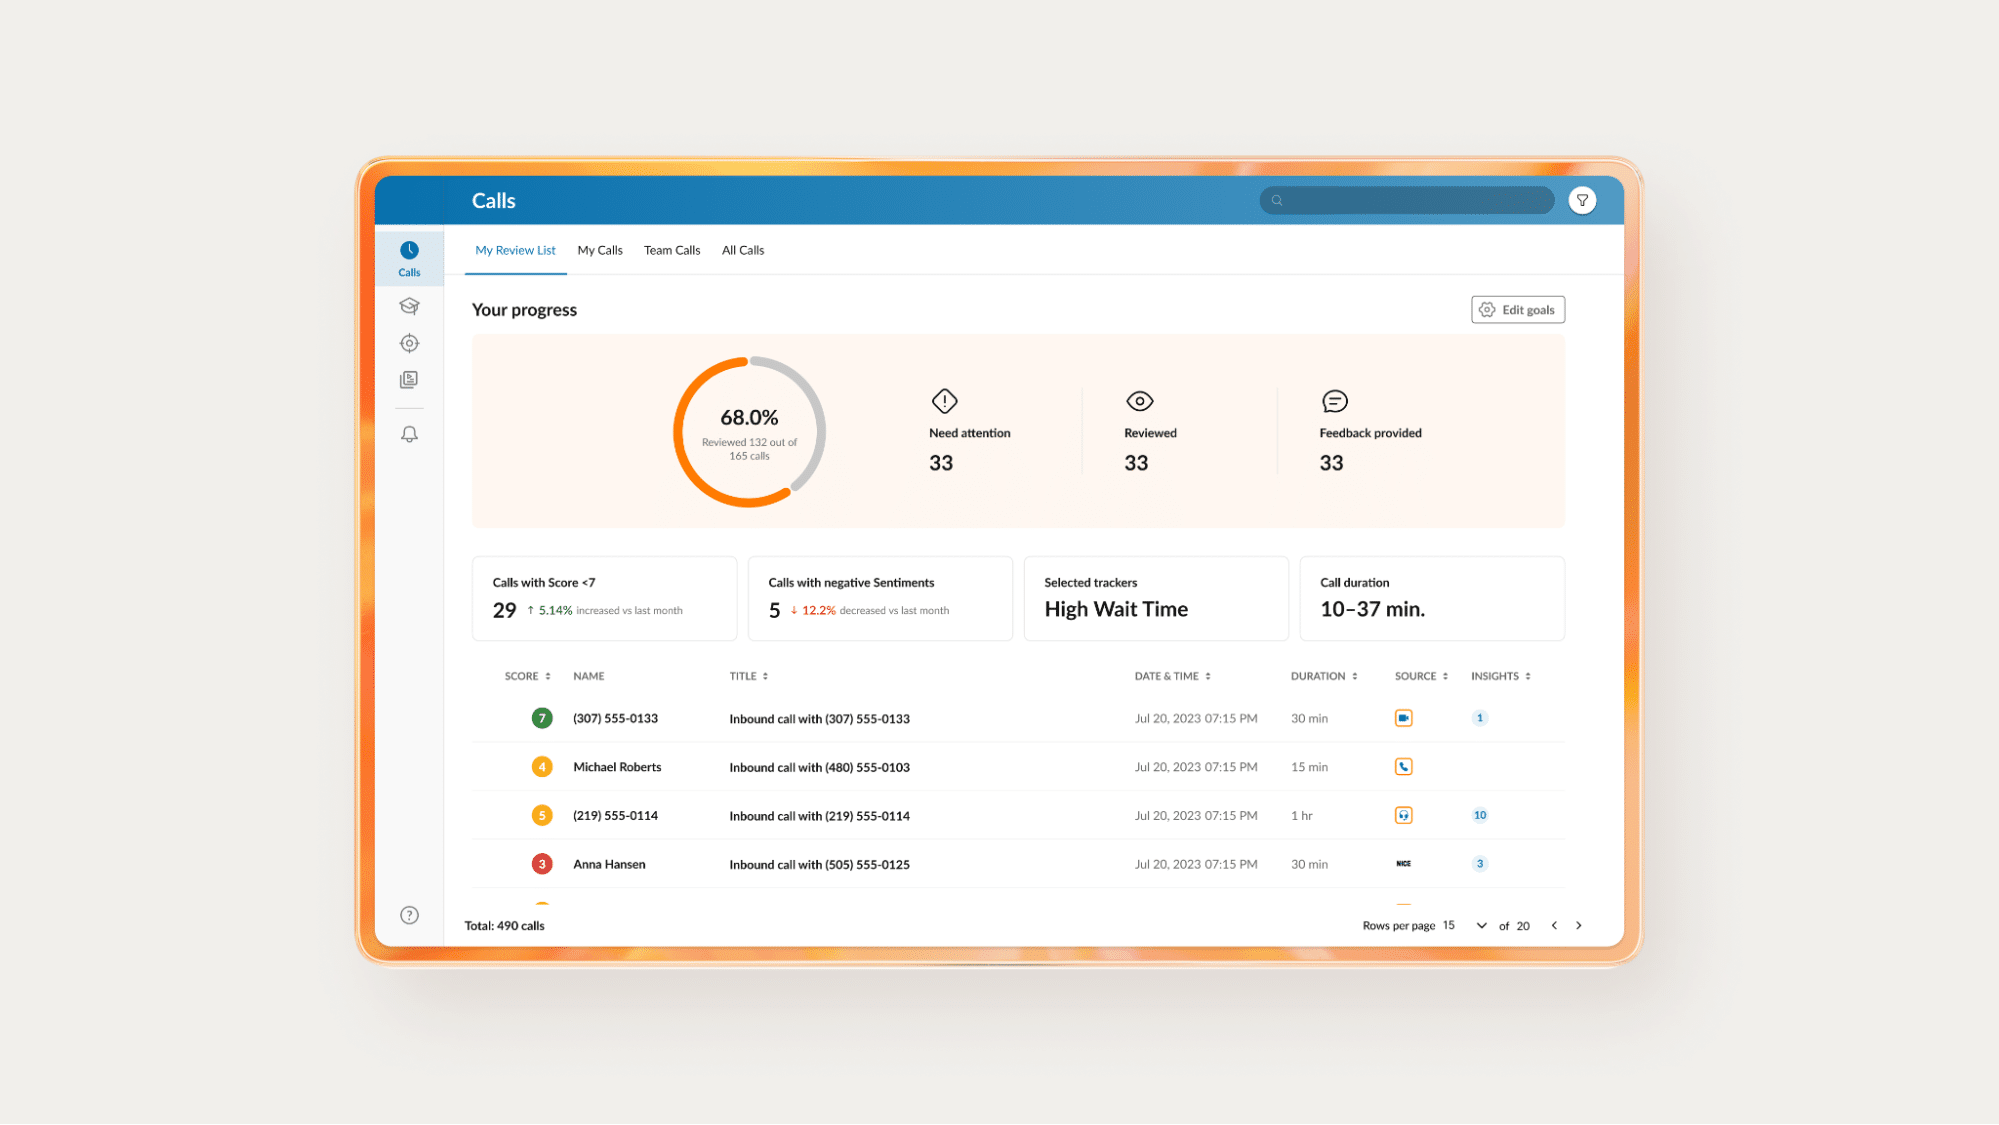
Task: Sort by the Date & Time column
Action: coord(1172,676)
